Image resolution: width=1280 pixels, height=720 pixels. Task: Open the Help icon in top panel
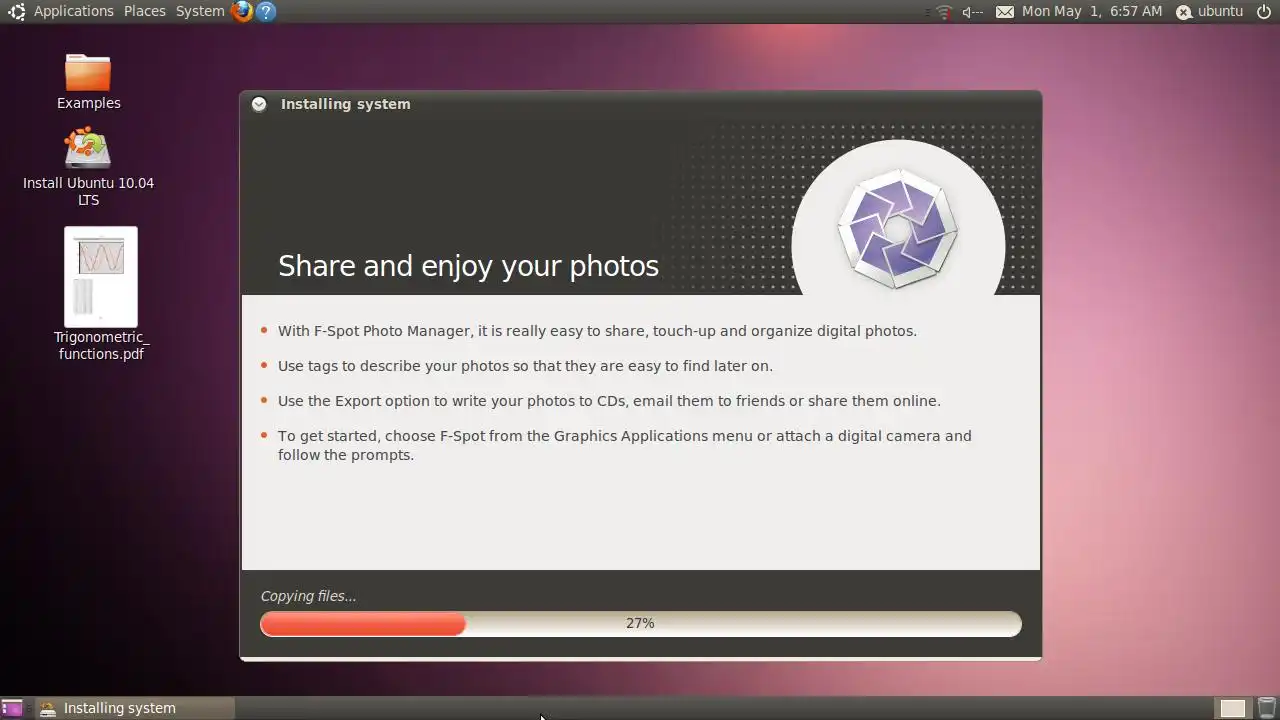(266, 11)
